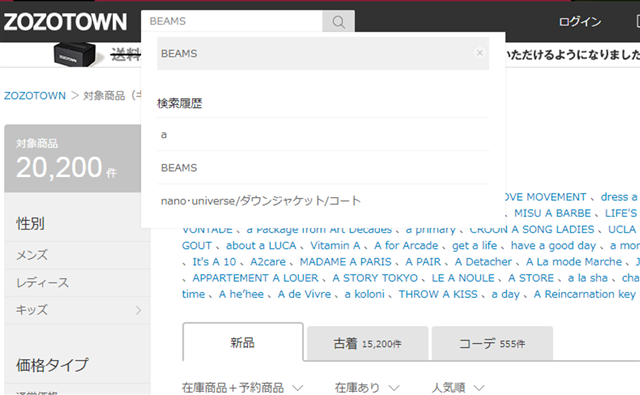The height and width of the screenshot is (395, 640).
Task: Filter by メンズ gender
Action: (x=77, y=255)
